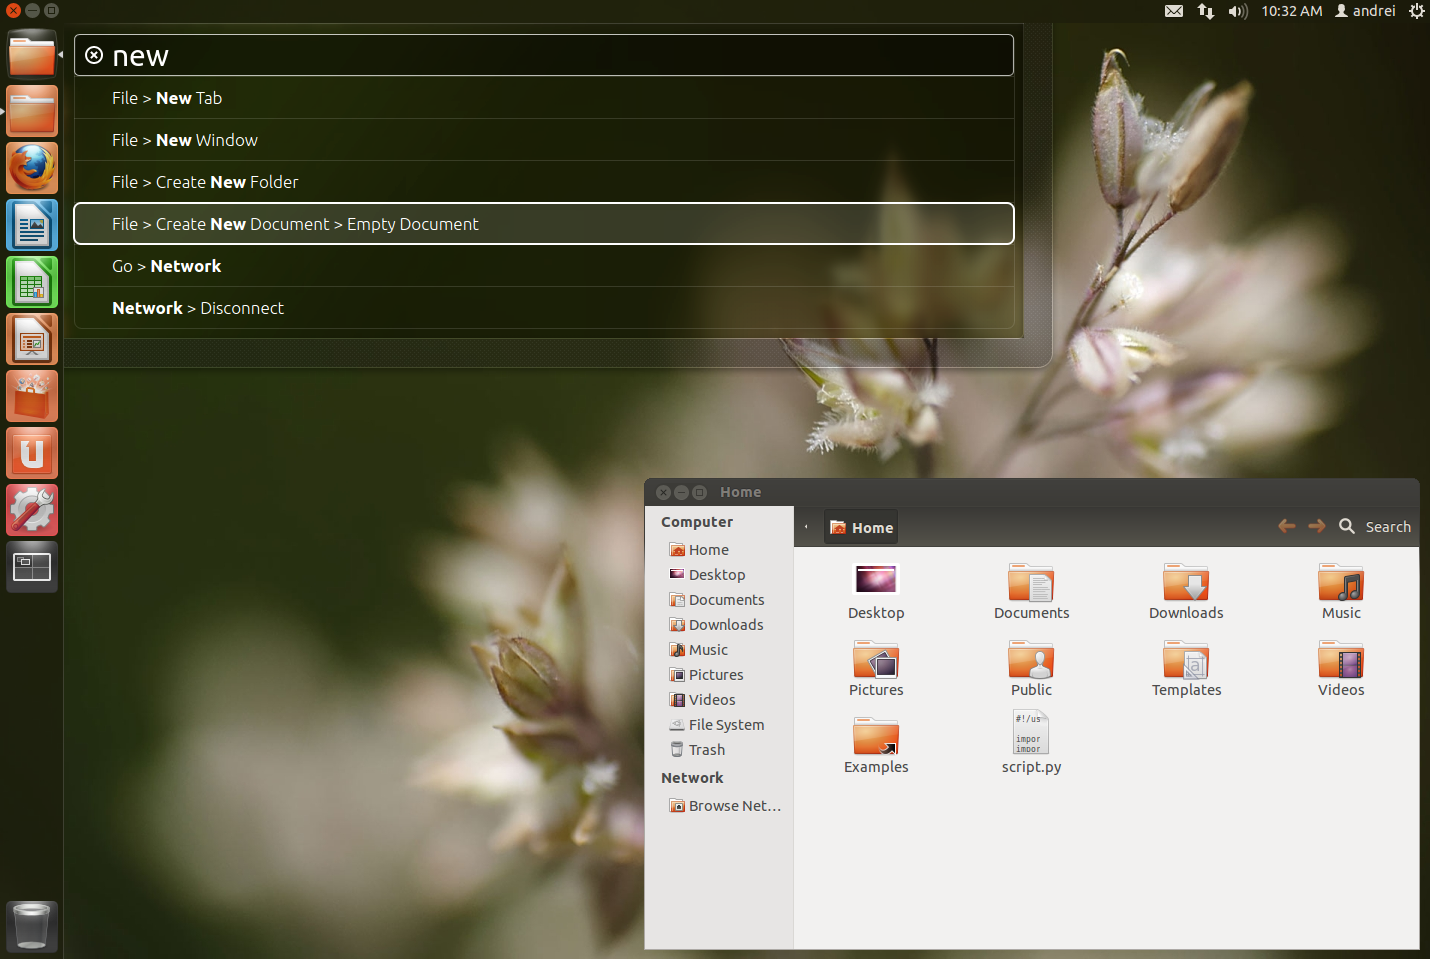Open the Workspace Switcher

pyautogui.click(x=31, y=567)
